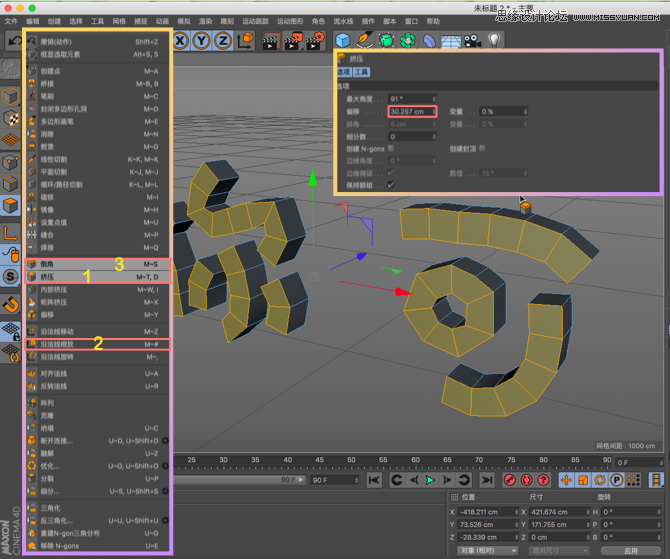The image size is (670, 559).
Task: Click the 应用 (Apply) button
Action: click(x=631, y=550)
